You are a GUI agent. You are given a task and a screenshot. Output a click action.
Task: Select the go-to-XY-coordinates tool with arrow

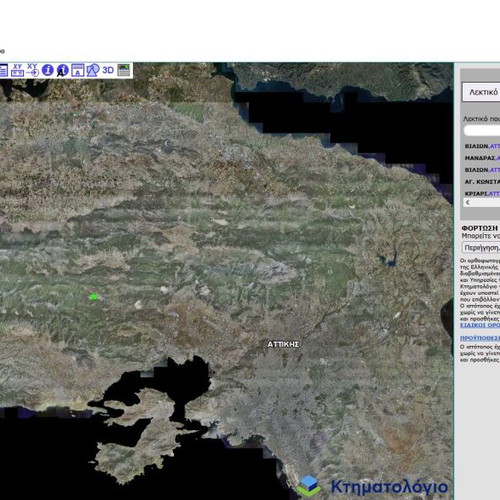(33, 70)
